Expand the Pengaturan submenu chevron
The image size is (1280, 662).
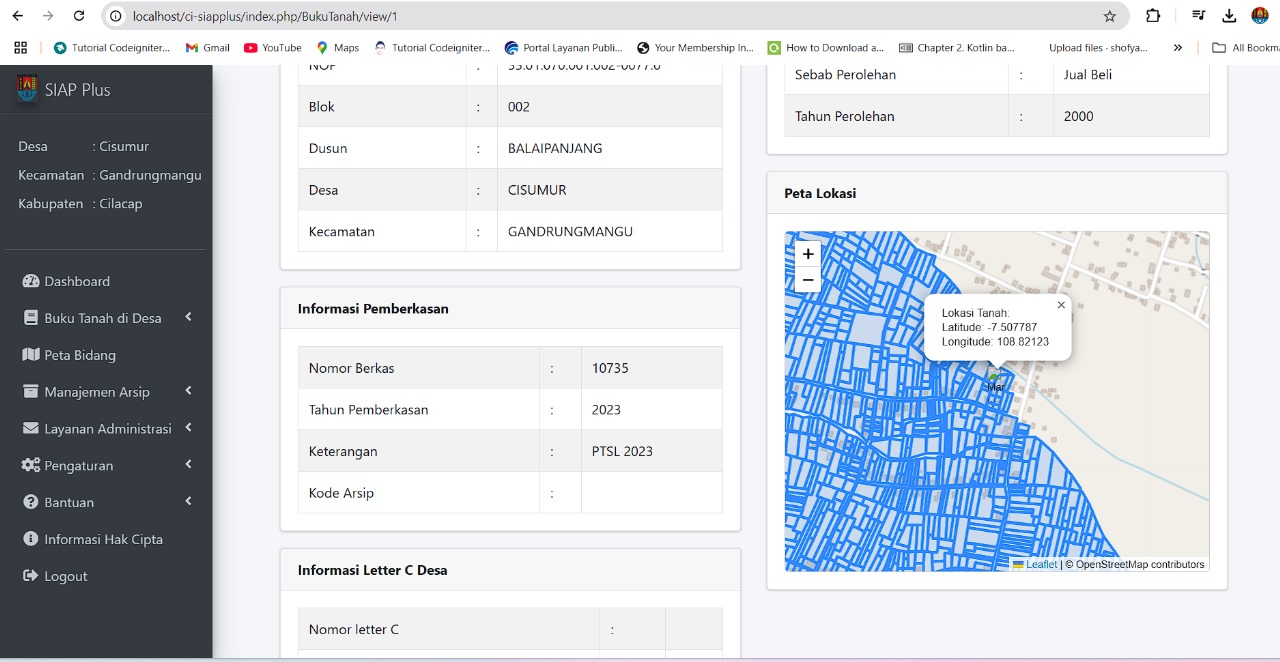point(188,465)
